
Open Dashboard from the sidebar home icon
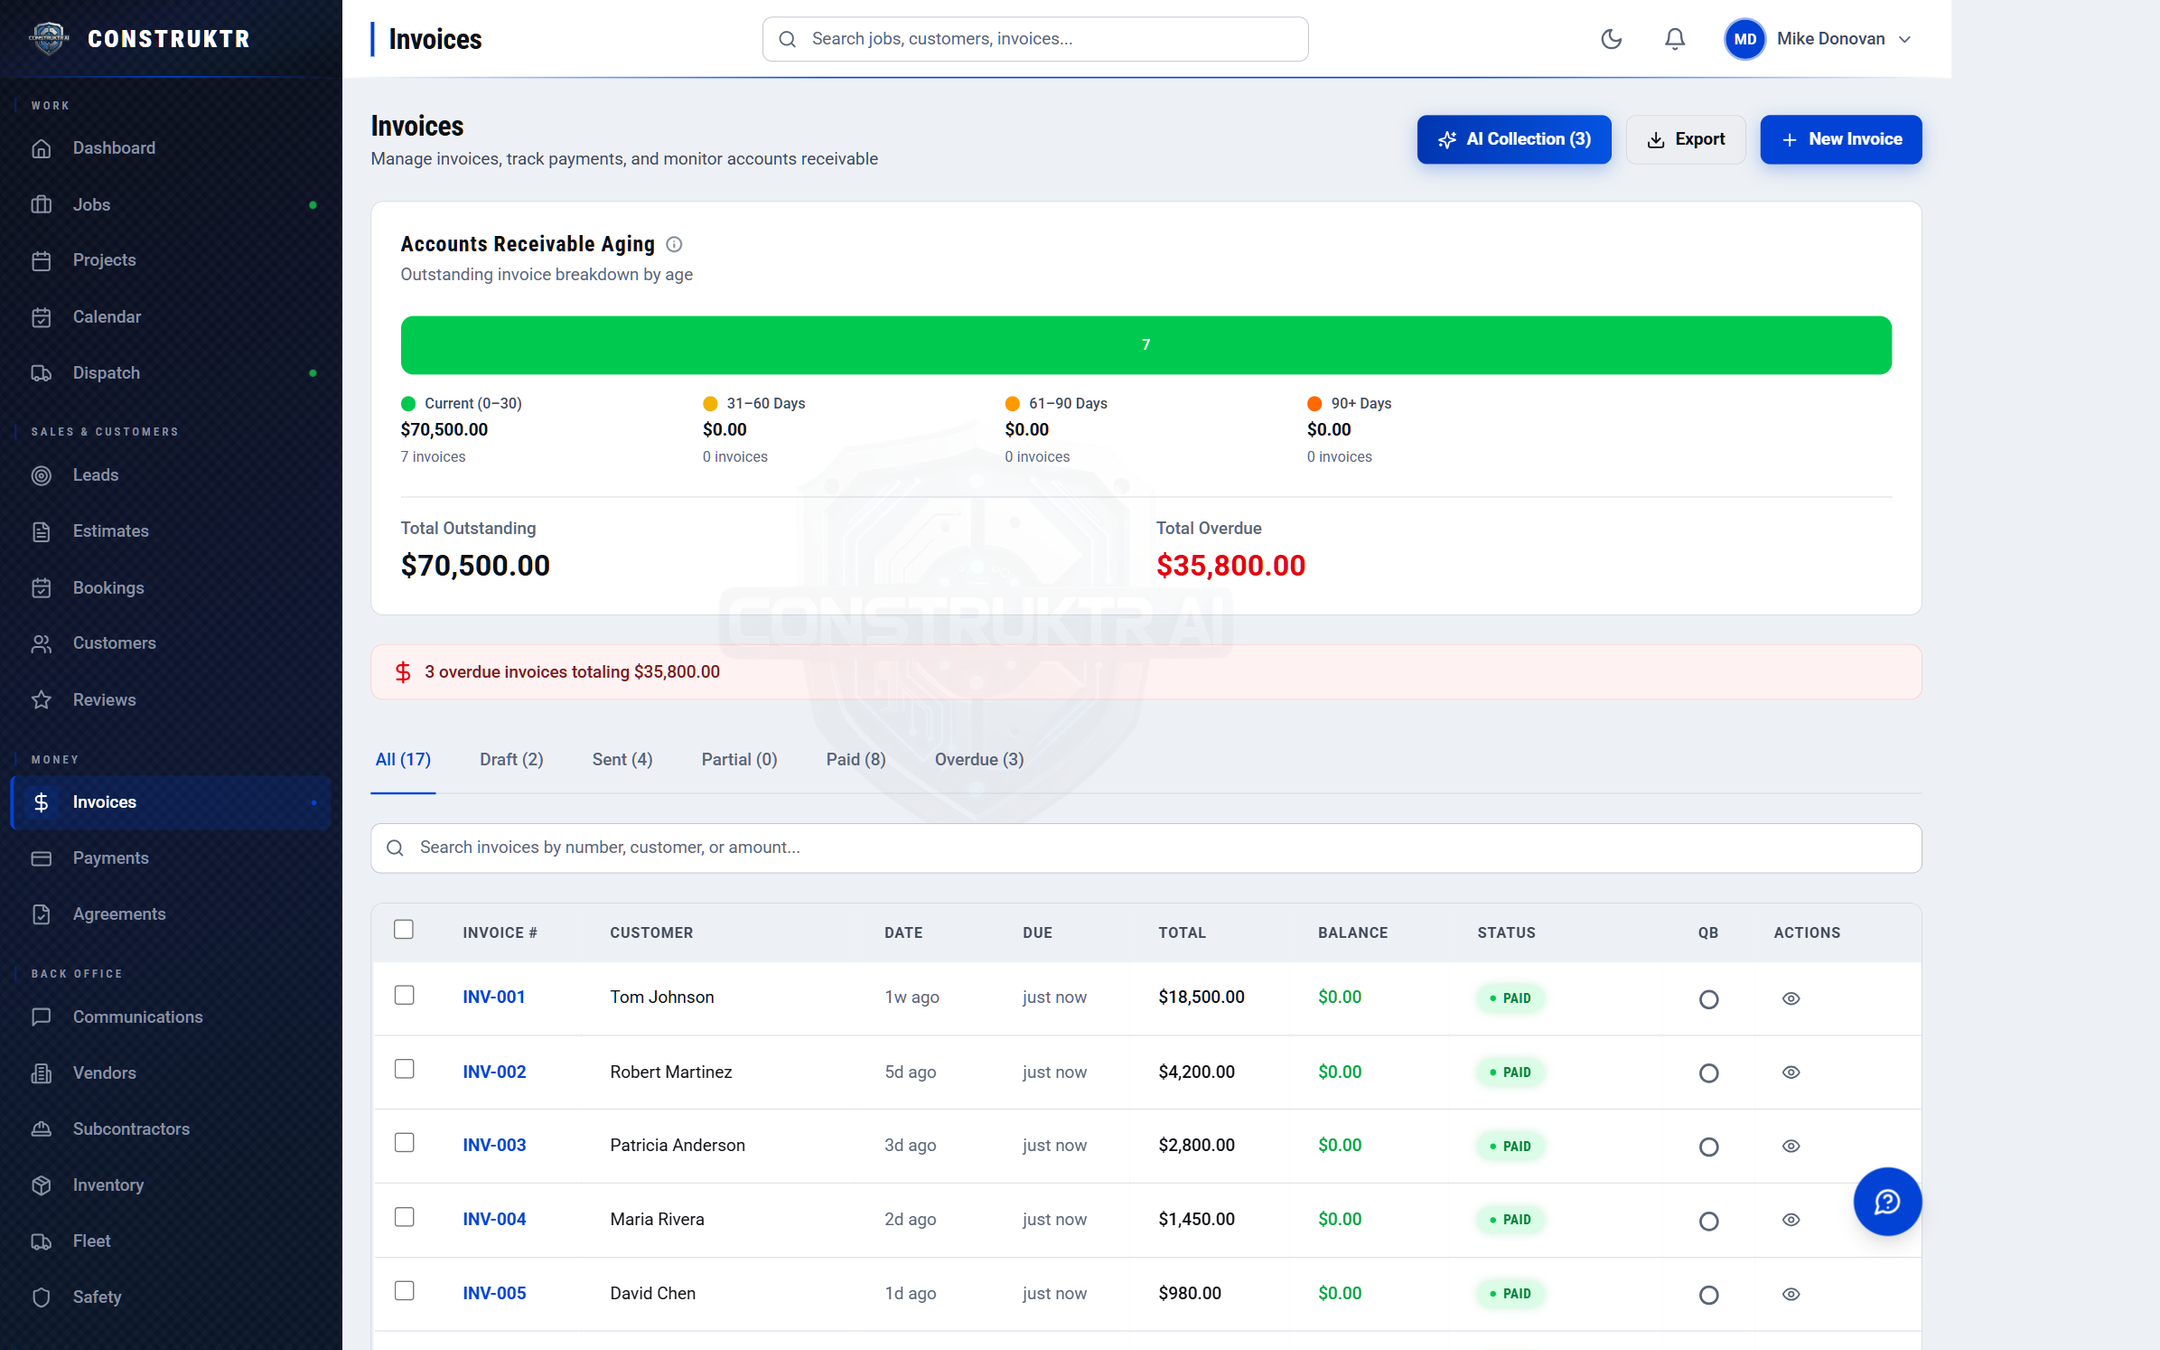click(41, 148)
